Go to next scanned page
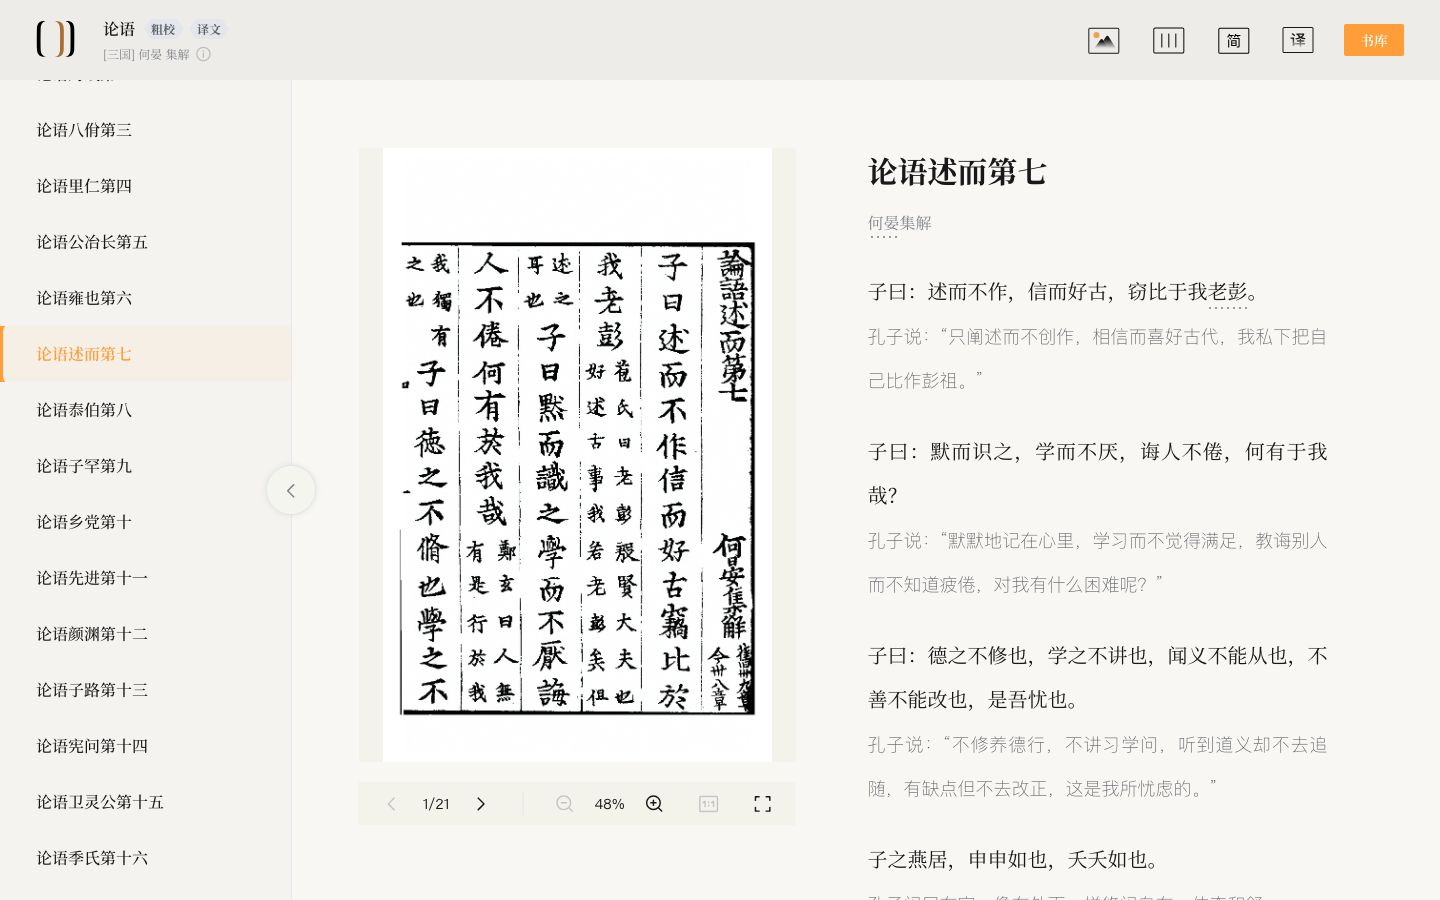 coord(481,804)
